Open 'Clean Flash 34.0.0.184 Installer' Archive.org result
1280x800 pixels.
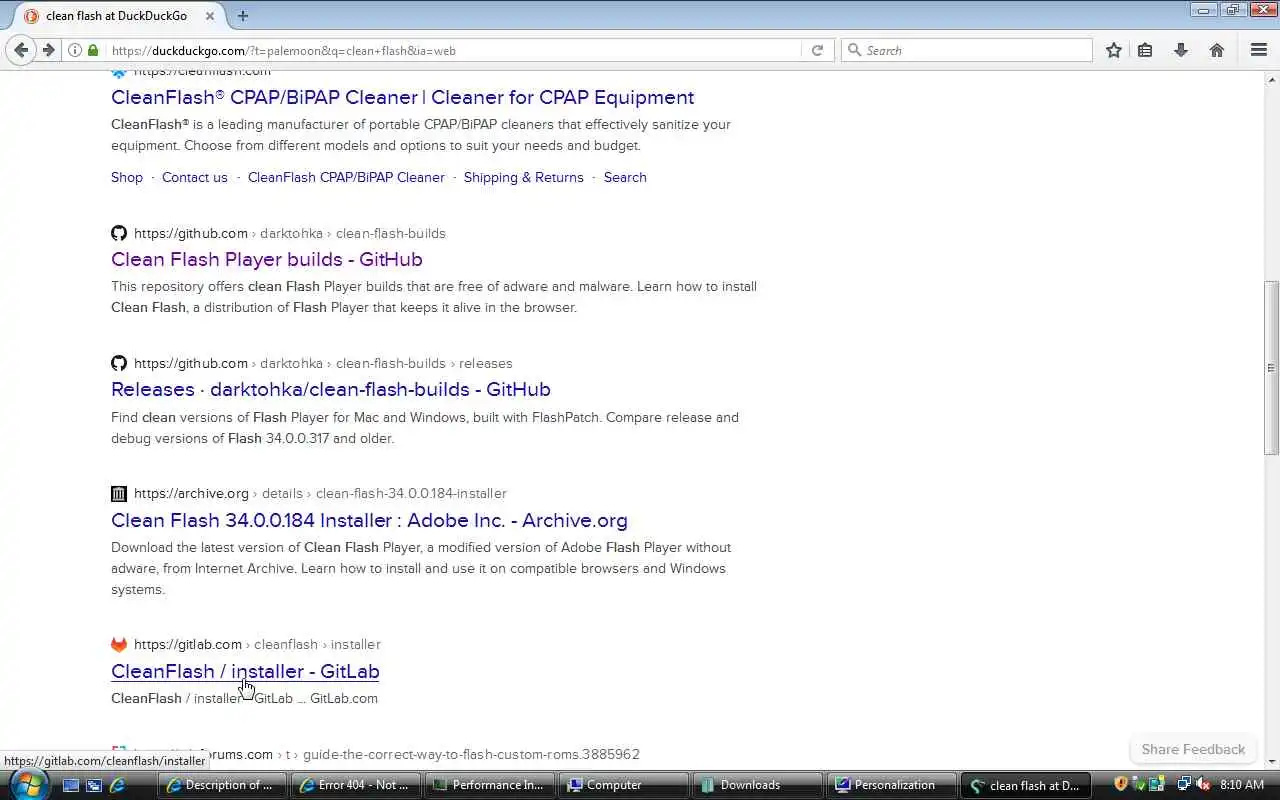pyautogui.click(x=369, y=520)
